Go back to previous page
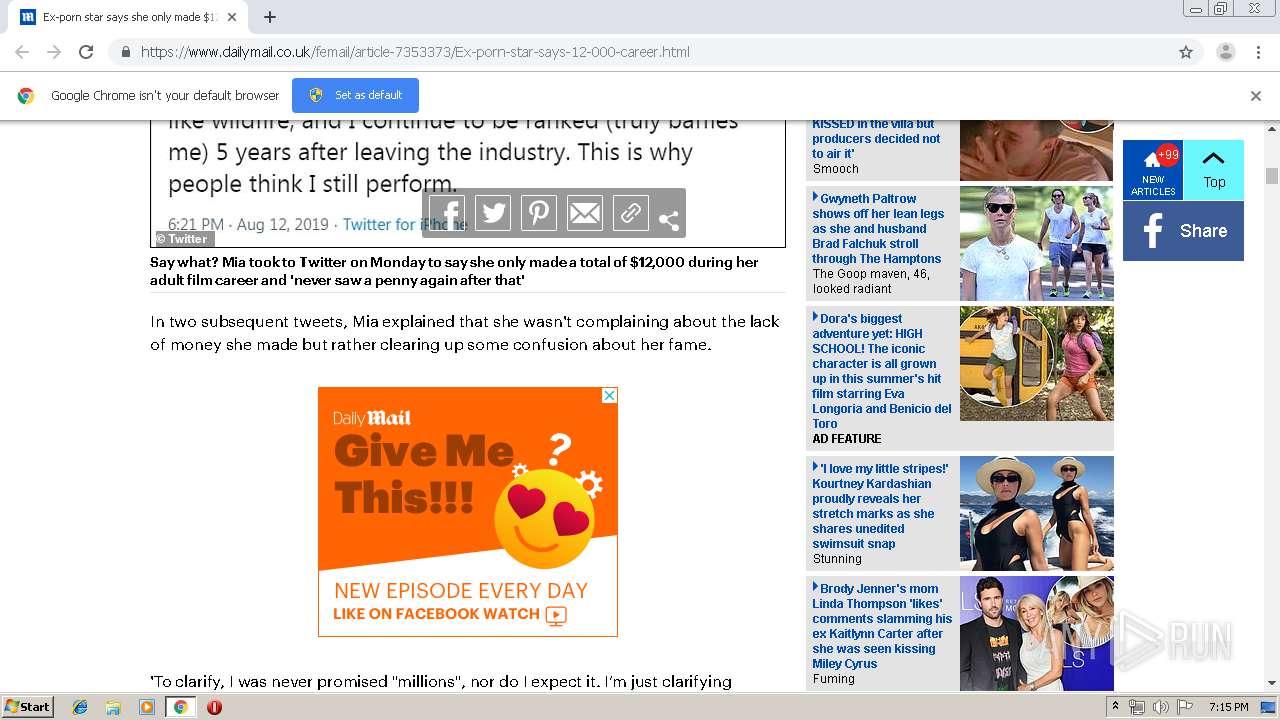Viewport: 1280px width, 720px height. (x=22, y=52)
